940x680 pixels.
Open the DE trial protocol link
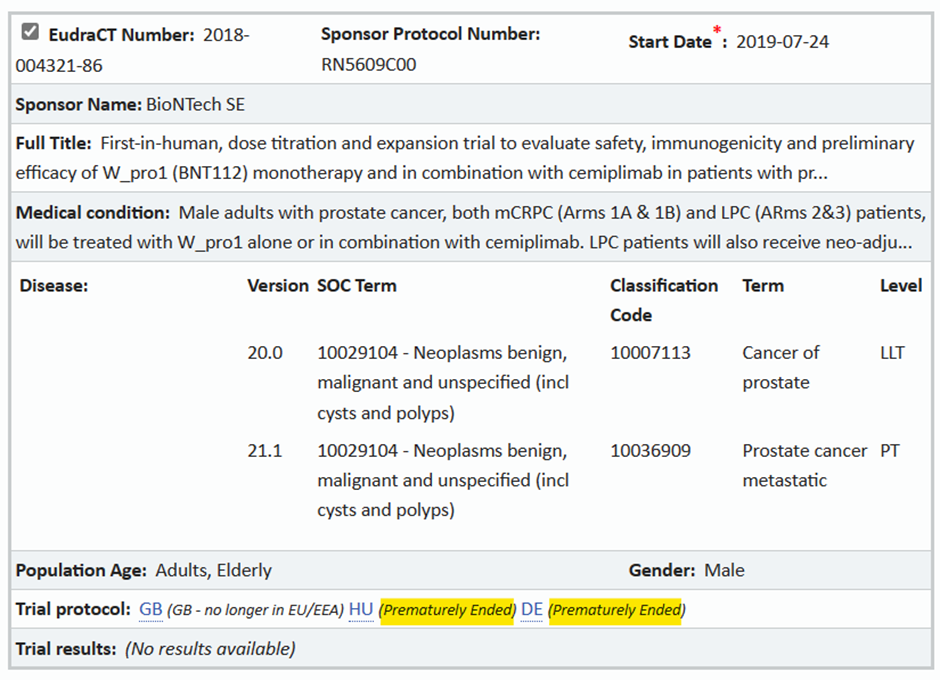click(x=531, y=609)
